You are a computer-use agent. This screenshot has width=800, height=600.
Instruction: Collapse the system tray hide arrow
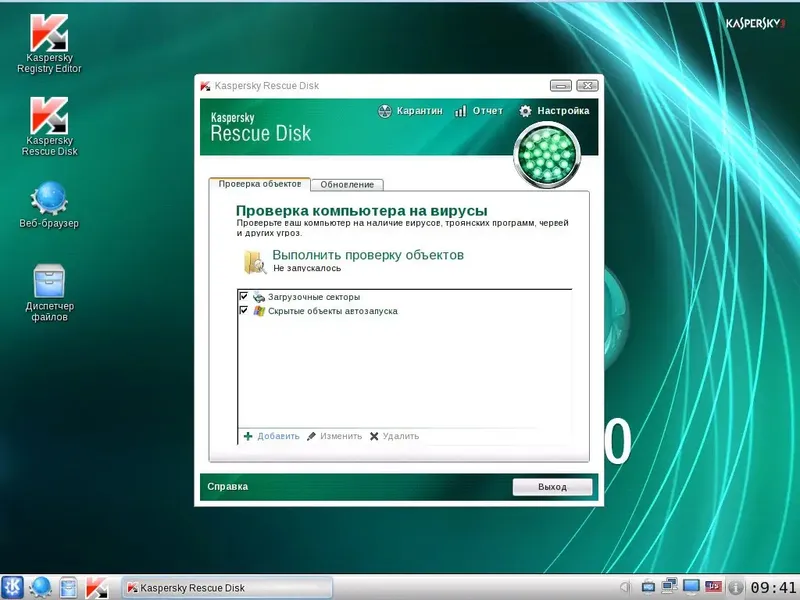coord(624,588)
